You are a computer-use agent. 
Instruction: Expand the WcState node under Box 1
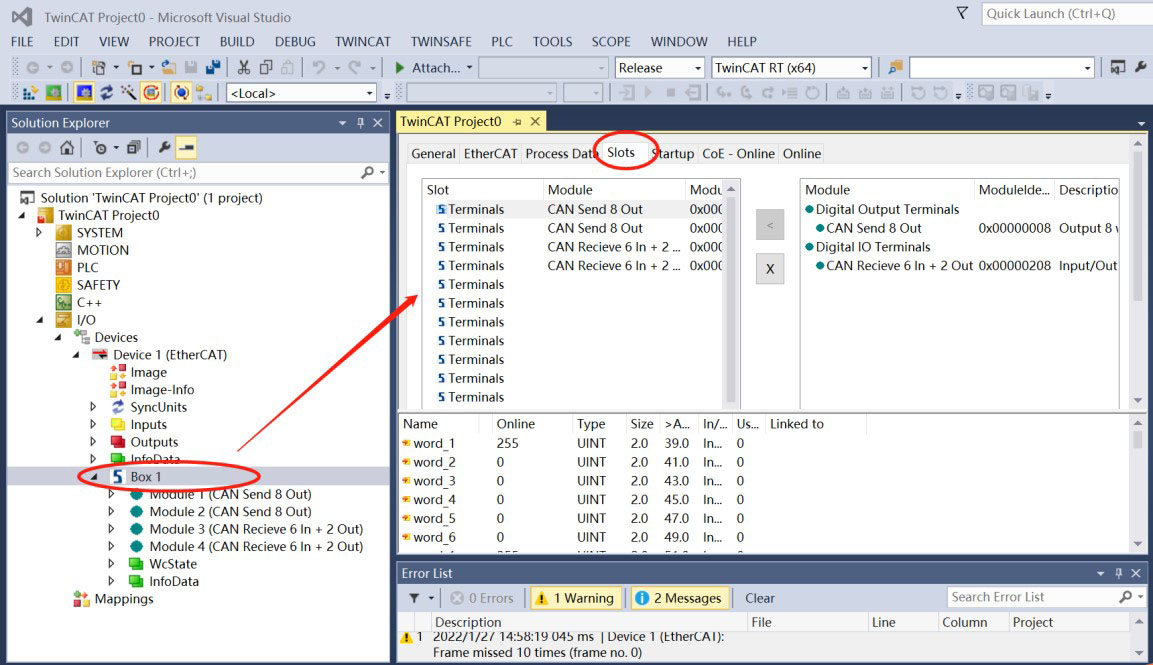[x=111, y=564]
